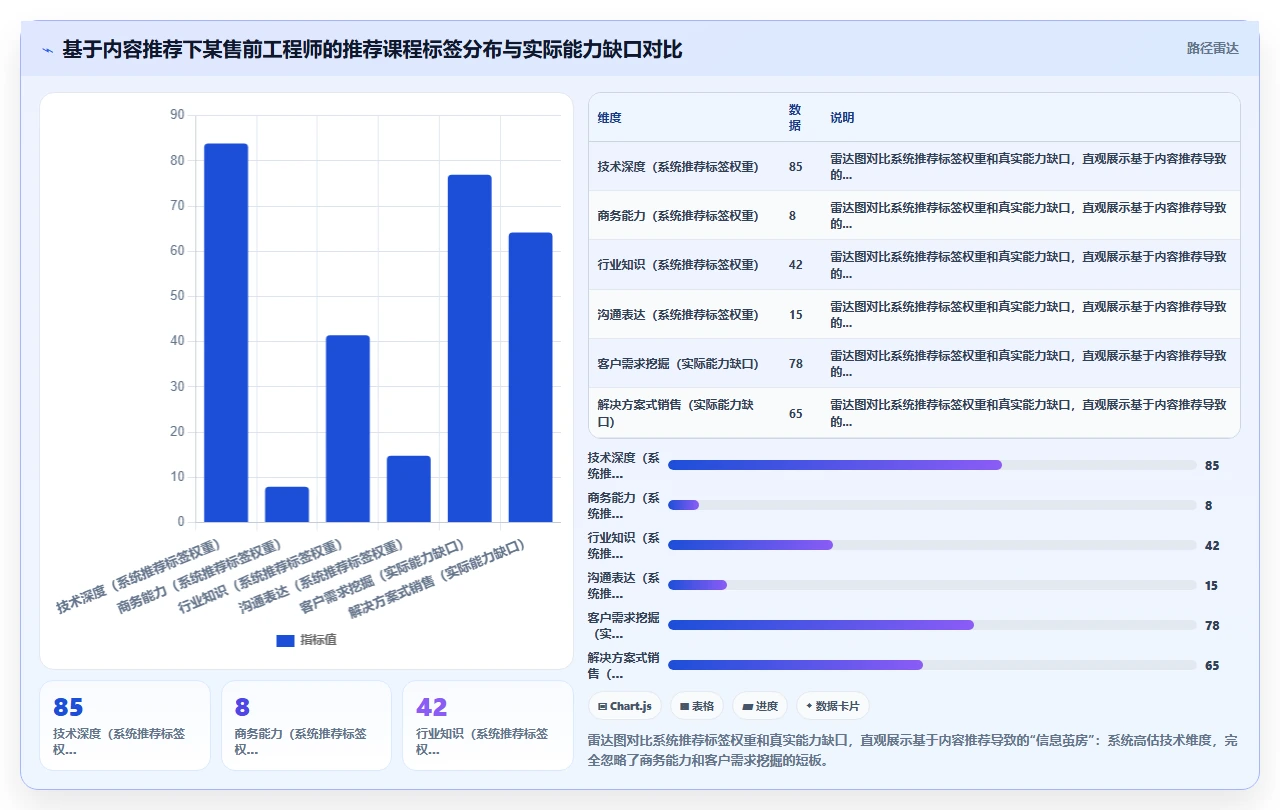
Task: Click the 90 y-axis tick label
Action: click(177, 115)
